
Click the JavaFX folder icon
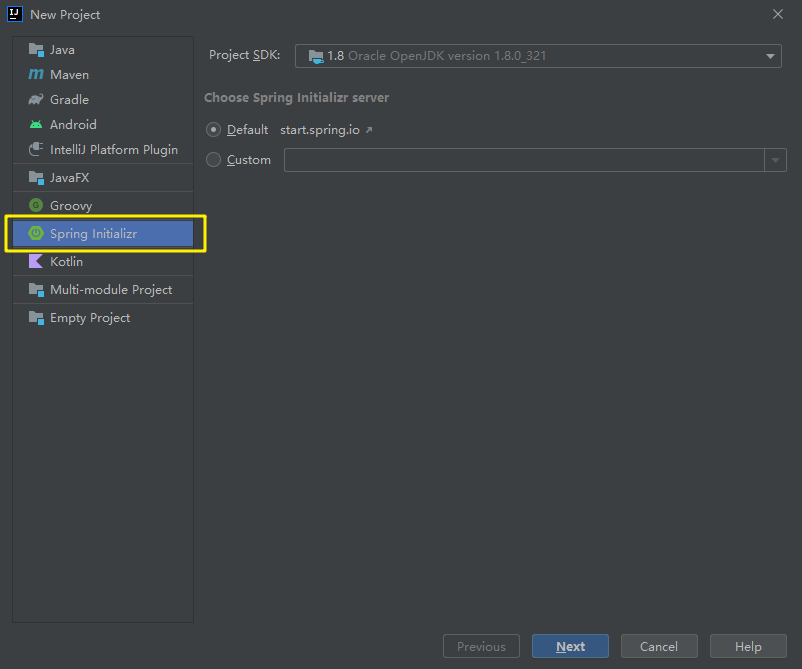point(36,177)
